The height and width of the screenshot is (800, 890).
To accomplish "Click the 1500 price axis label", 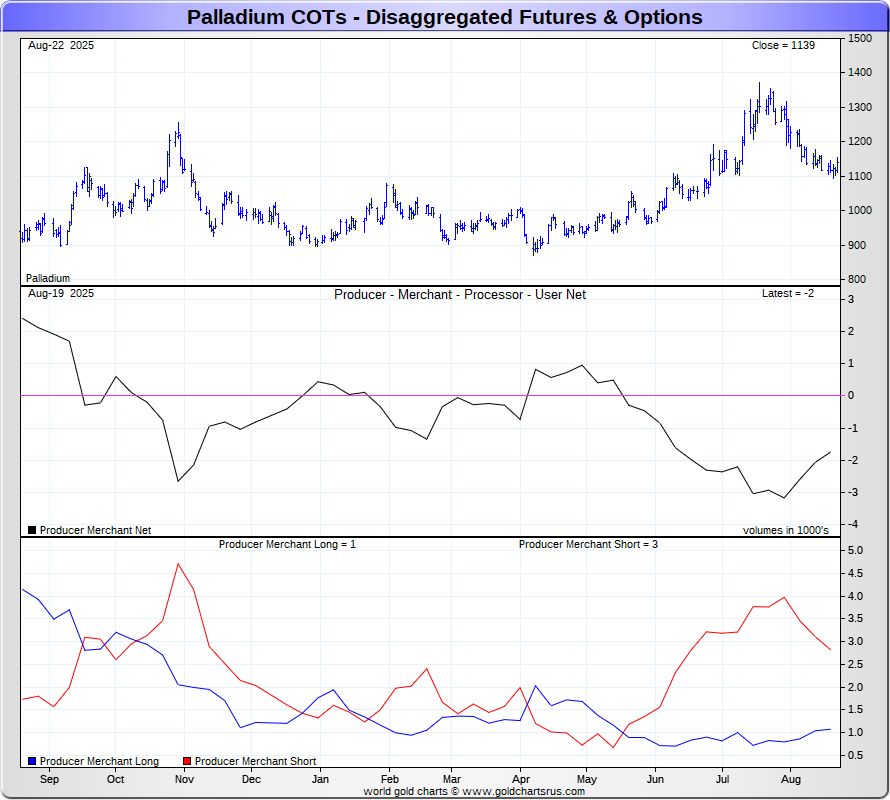I will [860, 38].
